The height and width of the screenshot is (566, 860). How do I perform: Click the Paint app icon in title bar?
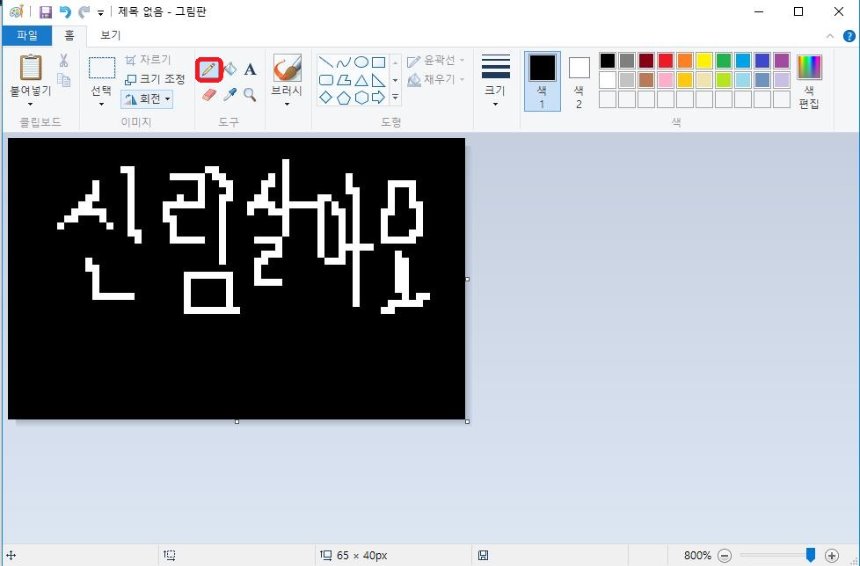coord(16,12)
